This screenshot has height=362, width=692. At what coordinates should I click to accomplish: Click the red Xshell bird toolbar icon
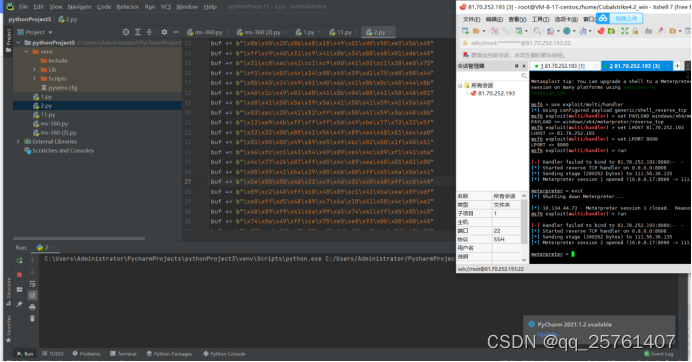[601, 31]
